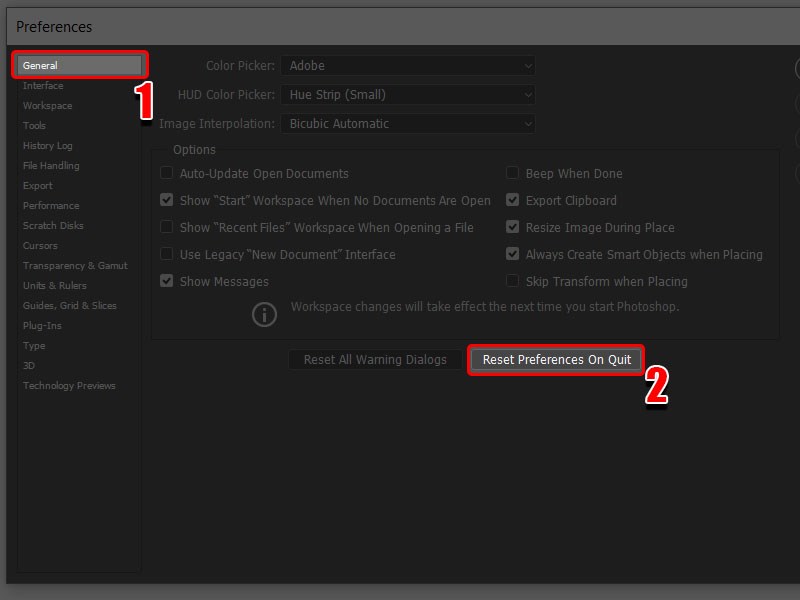Disable Export Clipboard
The width and height of the screenshot is (800, 600).
pos(513,200)
